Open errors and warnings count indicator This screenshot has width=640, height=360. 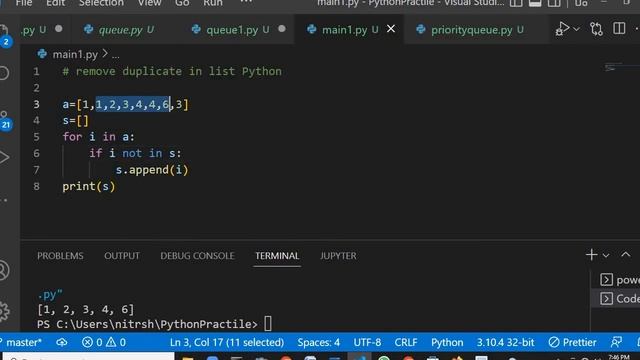pos(104,342)
